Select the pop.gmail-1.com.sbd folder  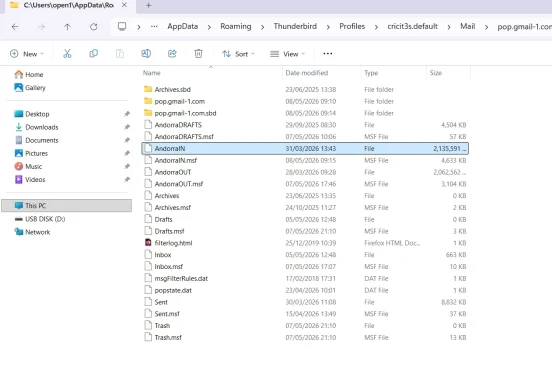tap(305, 113)
